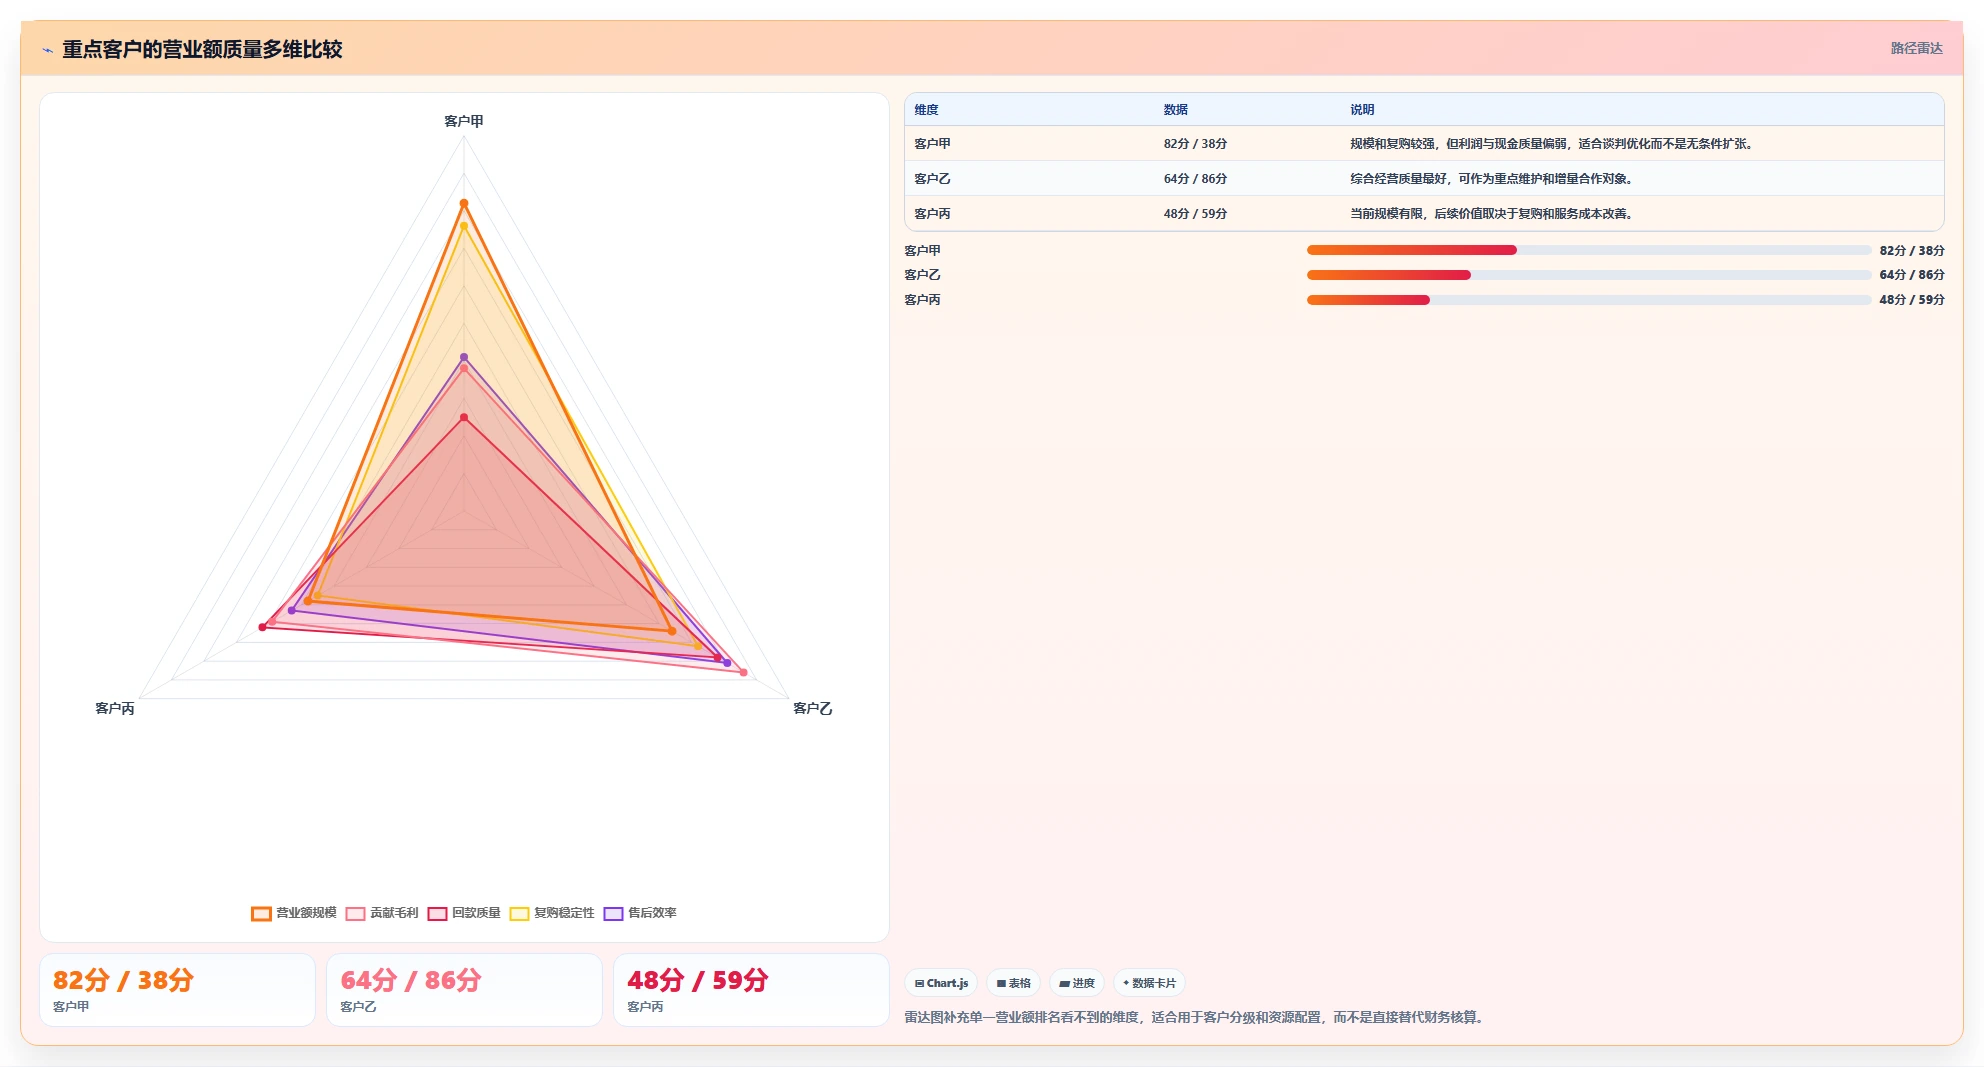The image size is (1984, 1067).
Task: Click the 客户丙 progress bar
Action: pyautogui.click(x=1588, y=300)
